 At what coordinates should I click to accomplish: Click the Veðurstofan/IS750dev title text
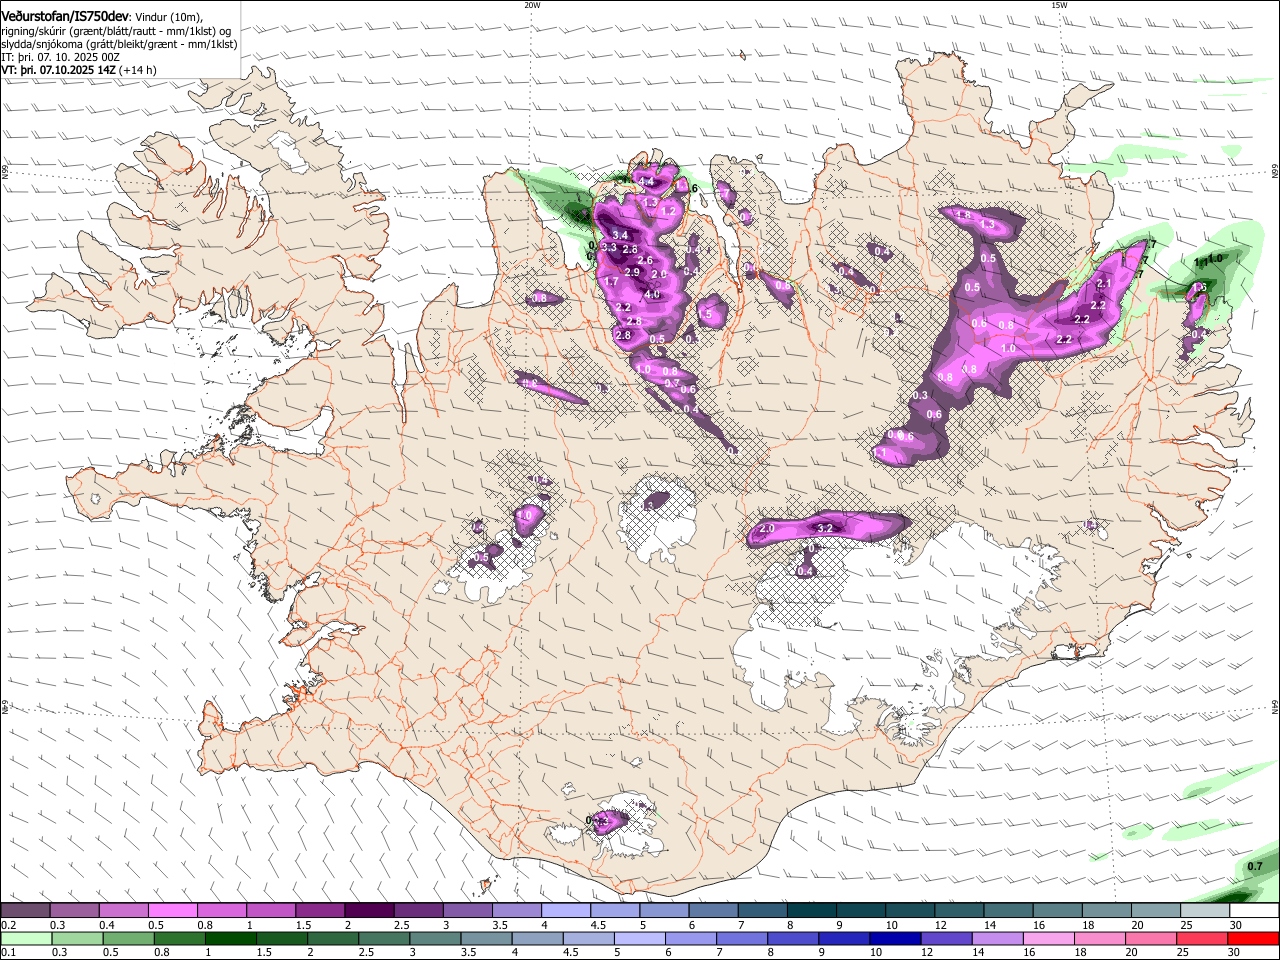click(65, 17)
